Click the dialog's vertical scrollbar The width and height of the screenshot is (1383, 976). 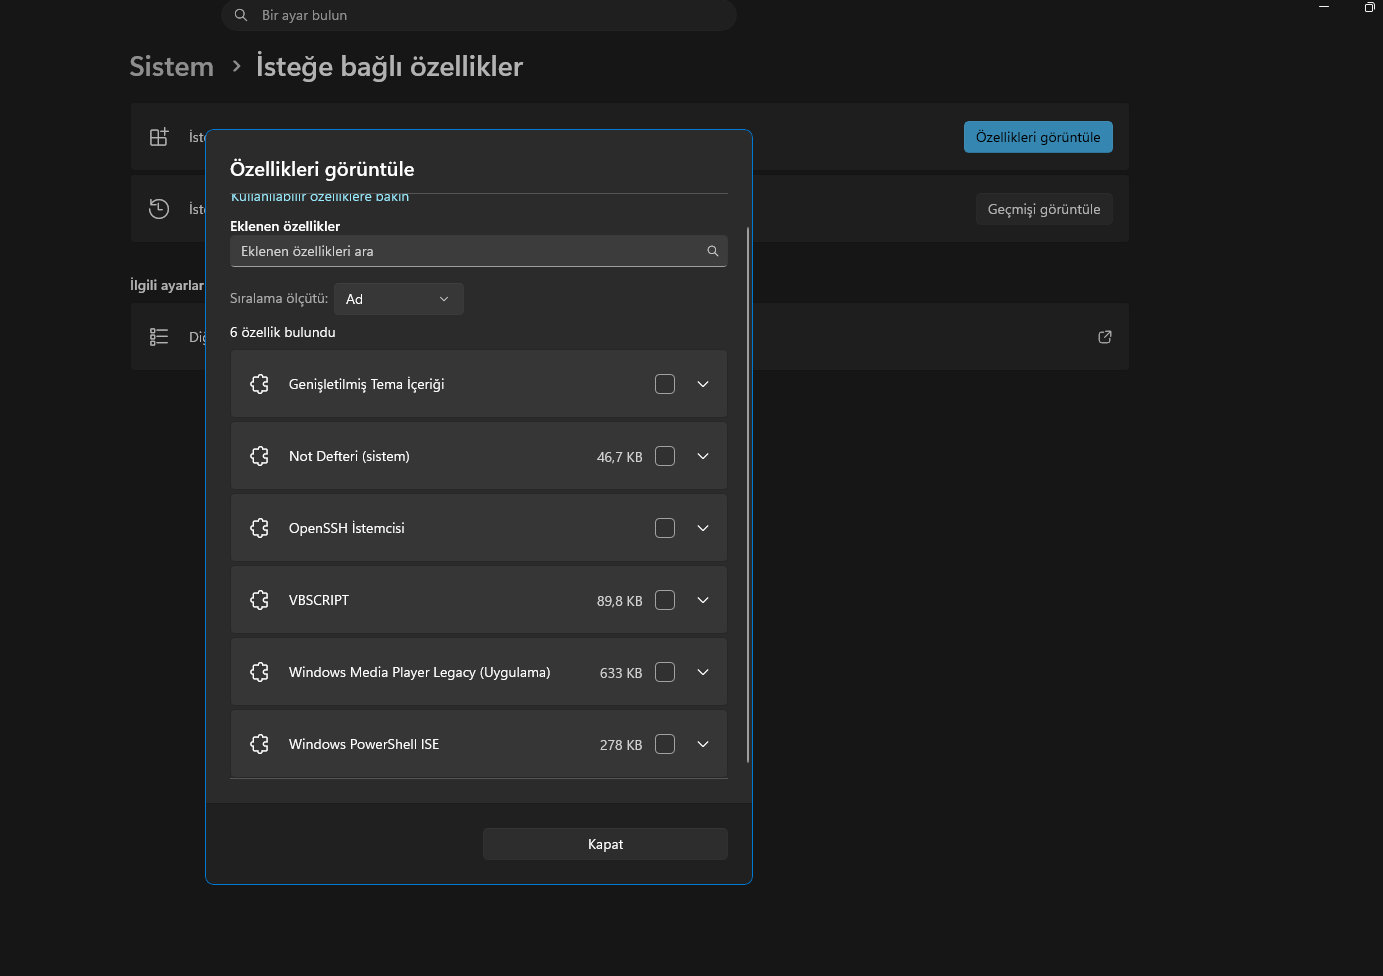747,495
